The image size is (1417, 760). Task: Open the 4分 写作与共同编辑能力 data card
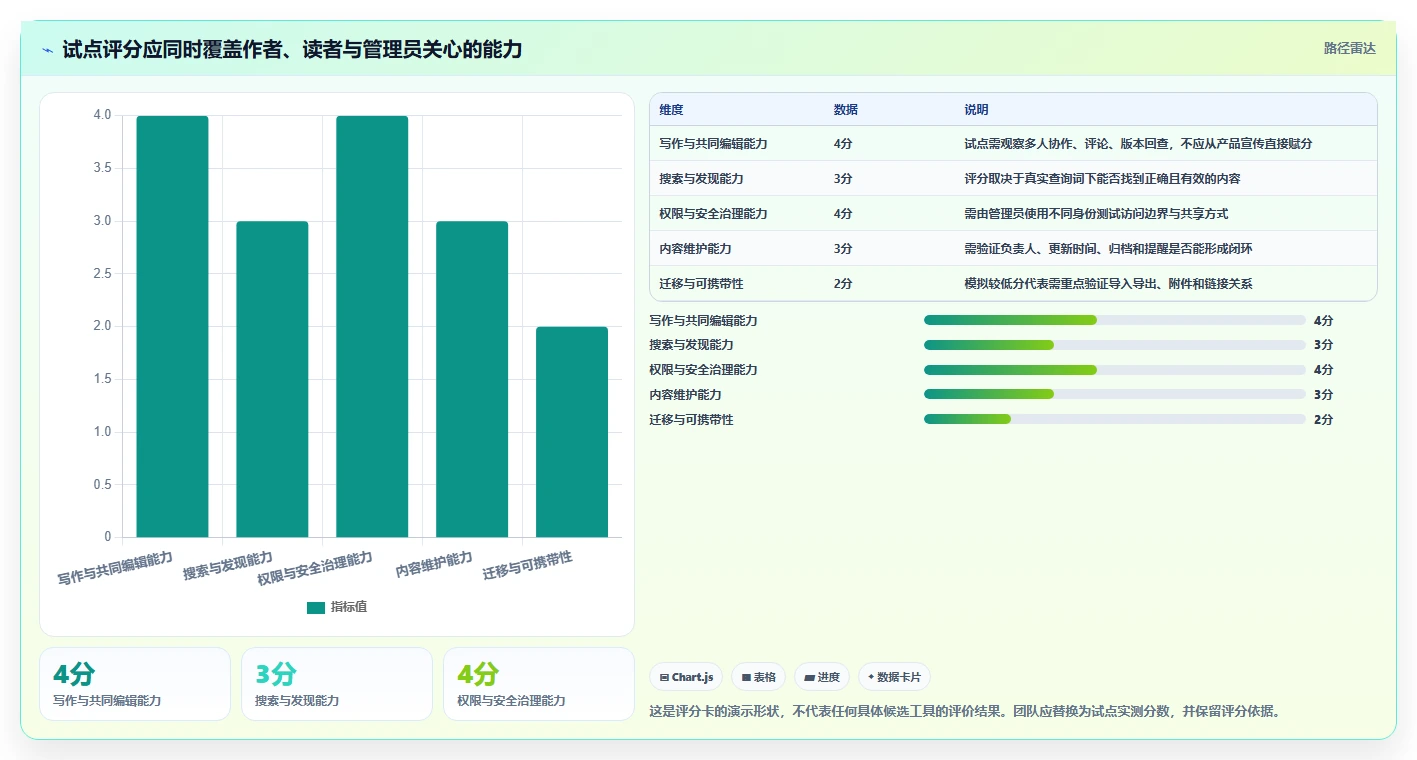[135, 684]
